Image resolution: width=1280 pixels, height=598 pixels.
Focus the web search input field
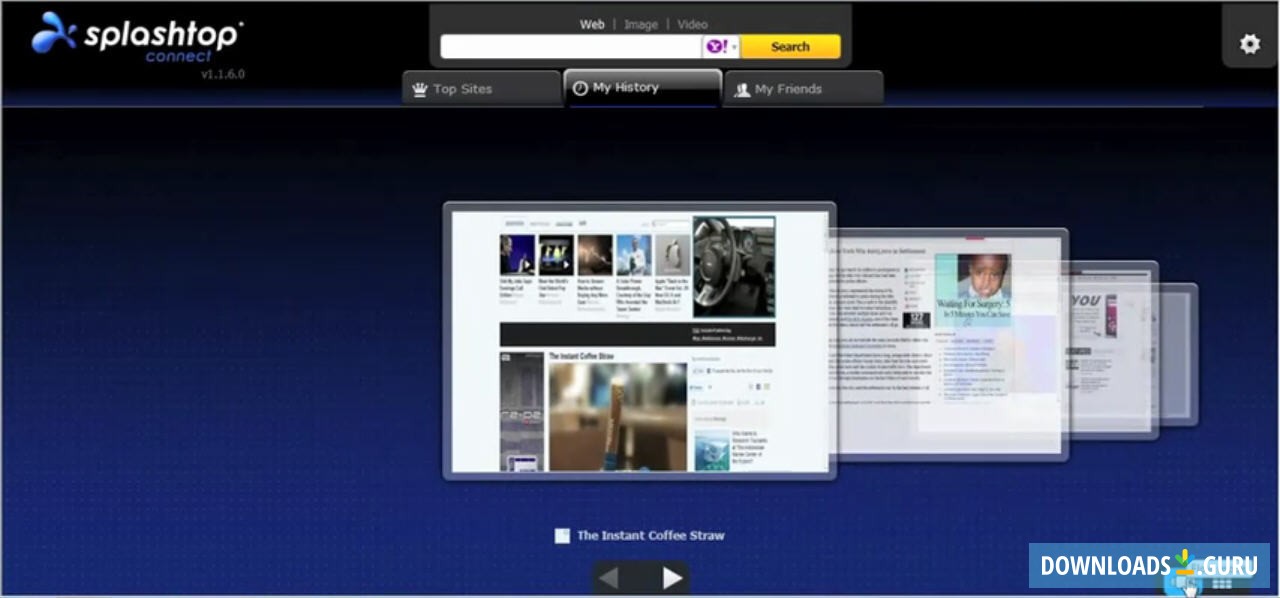point(571,47)
